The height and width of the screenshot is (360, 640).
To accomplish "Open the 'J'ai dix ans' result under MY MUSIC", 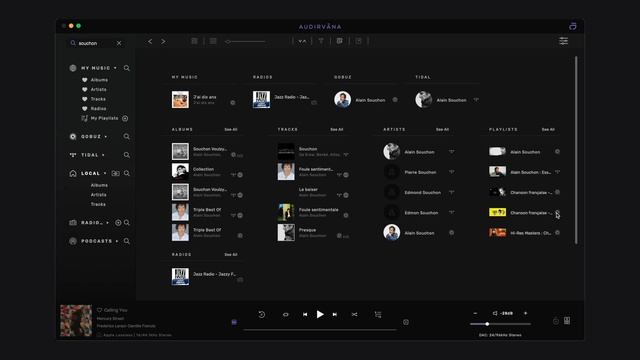I will point(203,100).
